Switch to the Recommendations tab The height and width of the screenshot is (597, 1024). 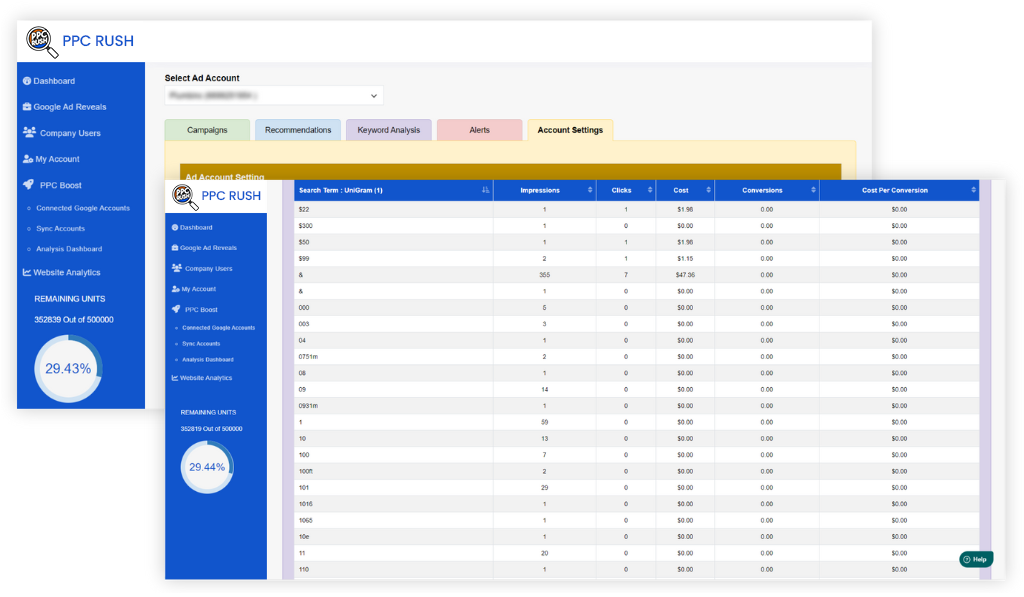coord(298,130)
